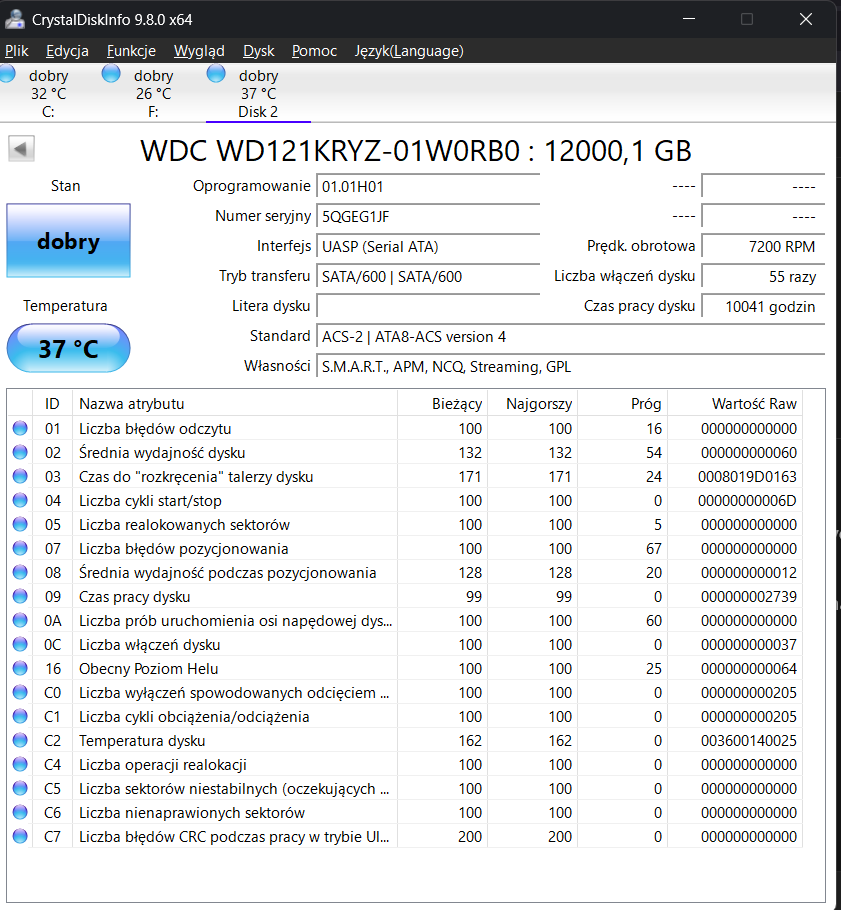Click raw value 003600140025

point(749,741)
